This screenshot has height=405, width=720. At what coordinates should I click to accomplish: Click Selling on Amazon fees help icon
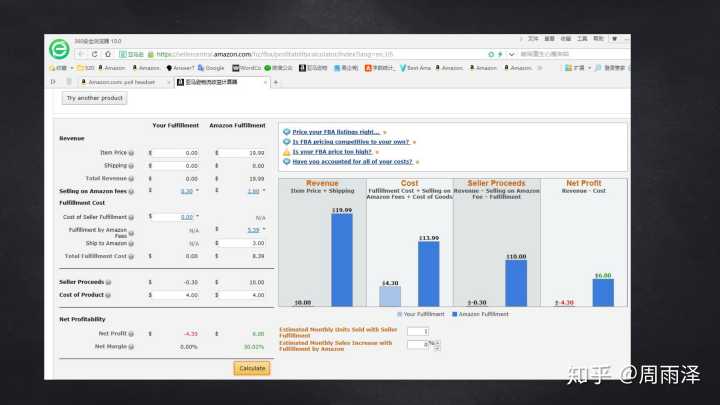131,191
